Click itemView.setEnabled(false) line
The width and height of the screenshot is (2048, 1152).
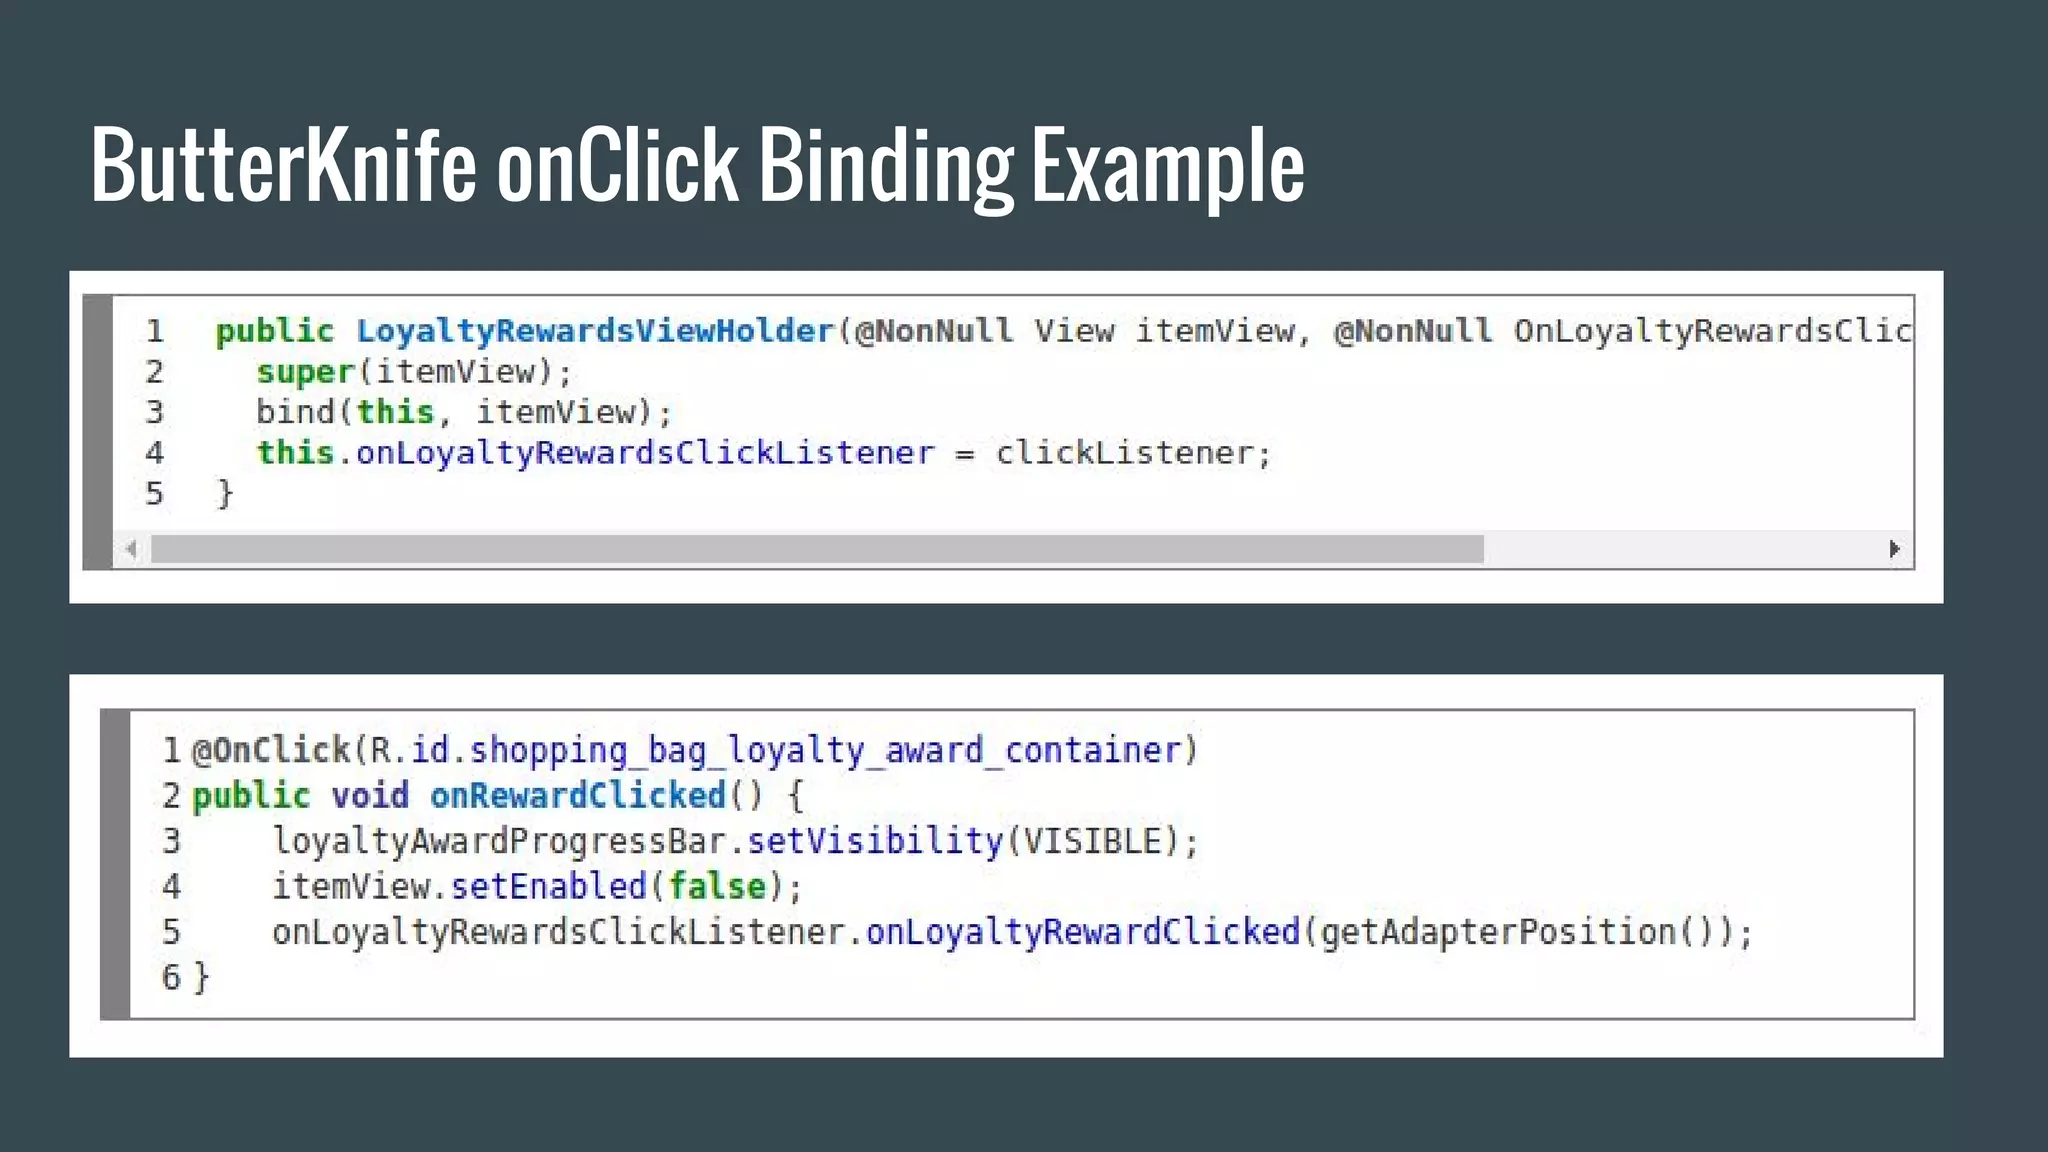click(x=537, y=886)
